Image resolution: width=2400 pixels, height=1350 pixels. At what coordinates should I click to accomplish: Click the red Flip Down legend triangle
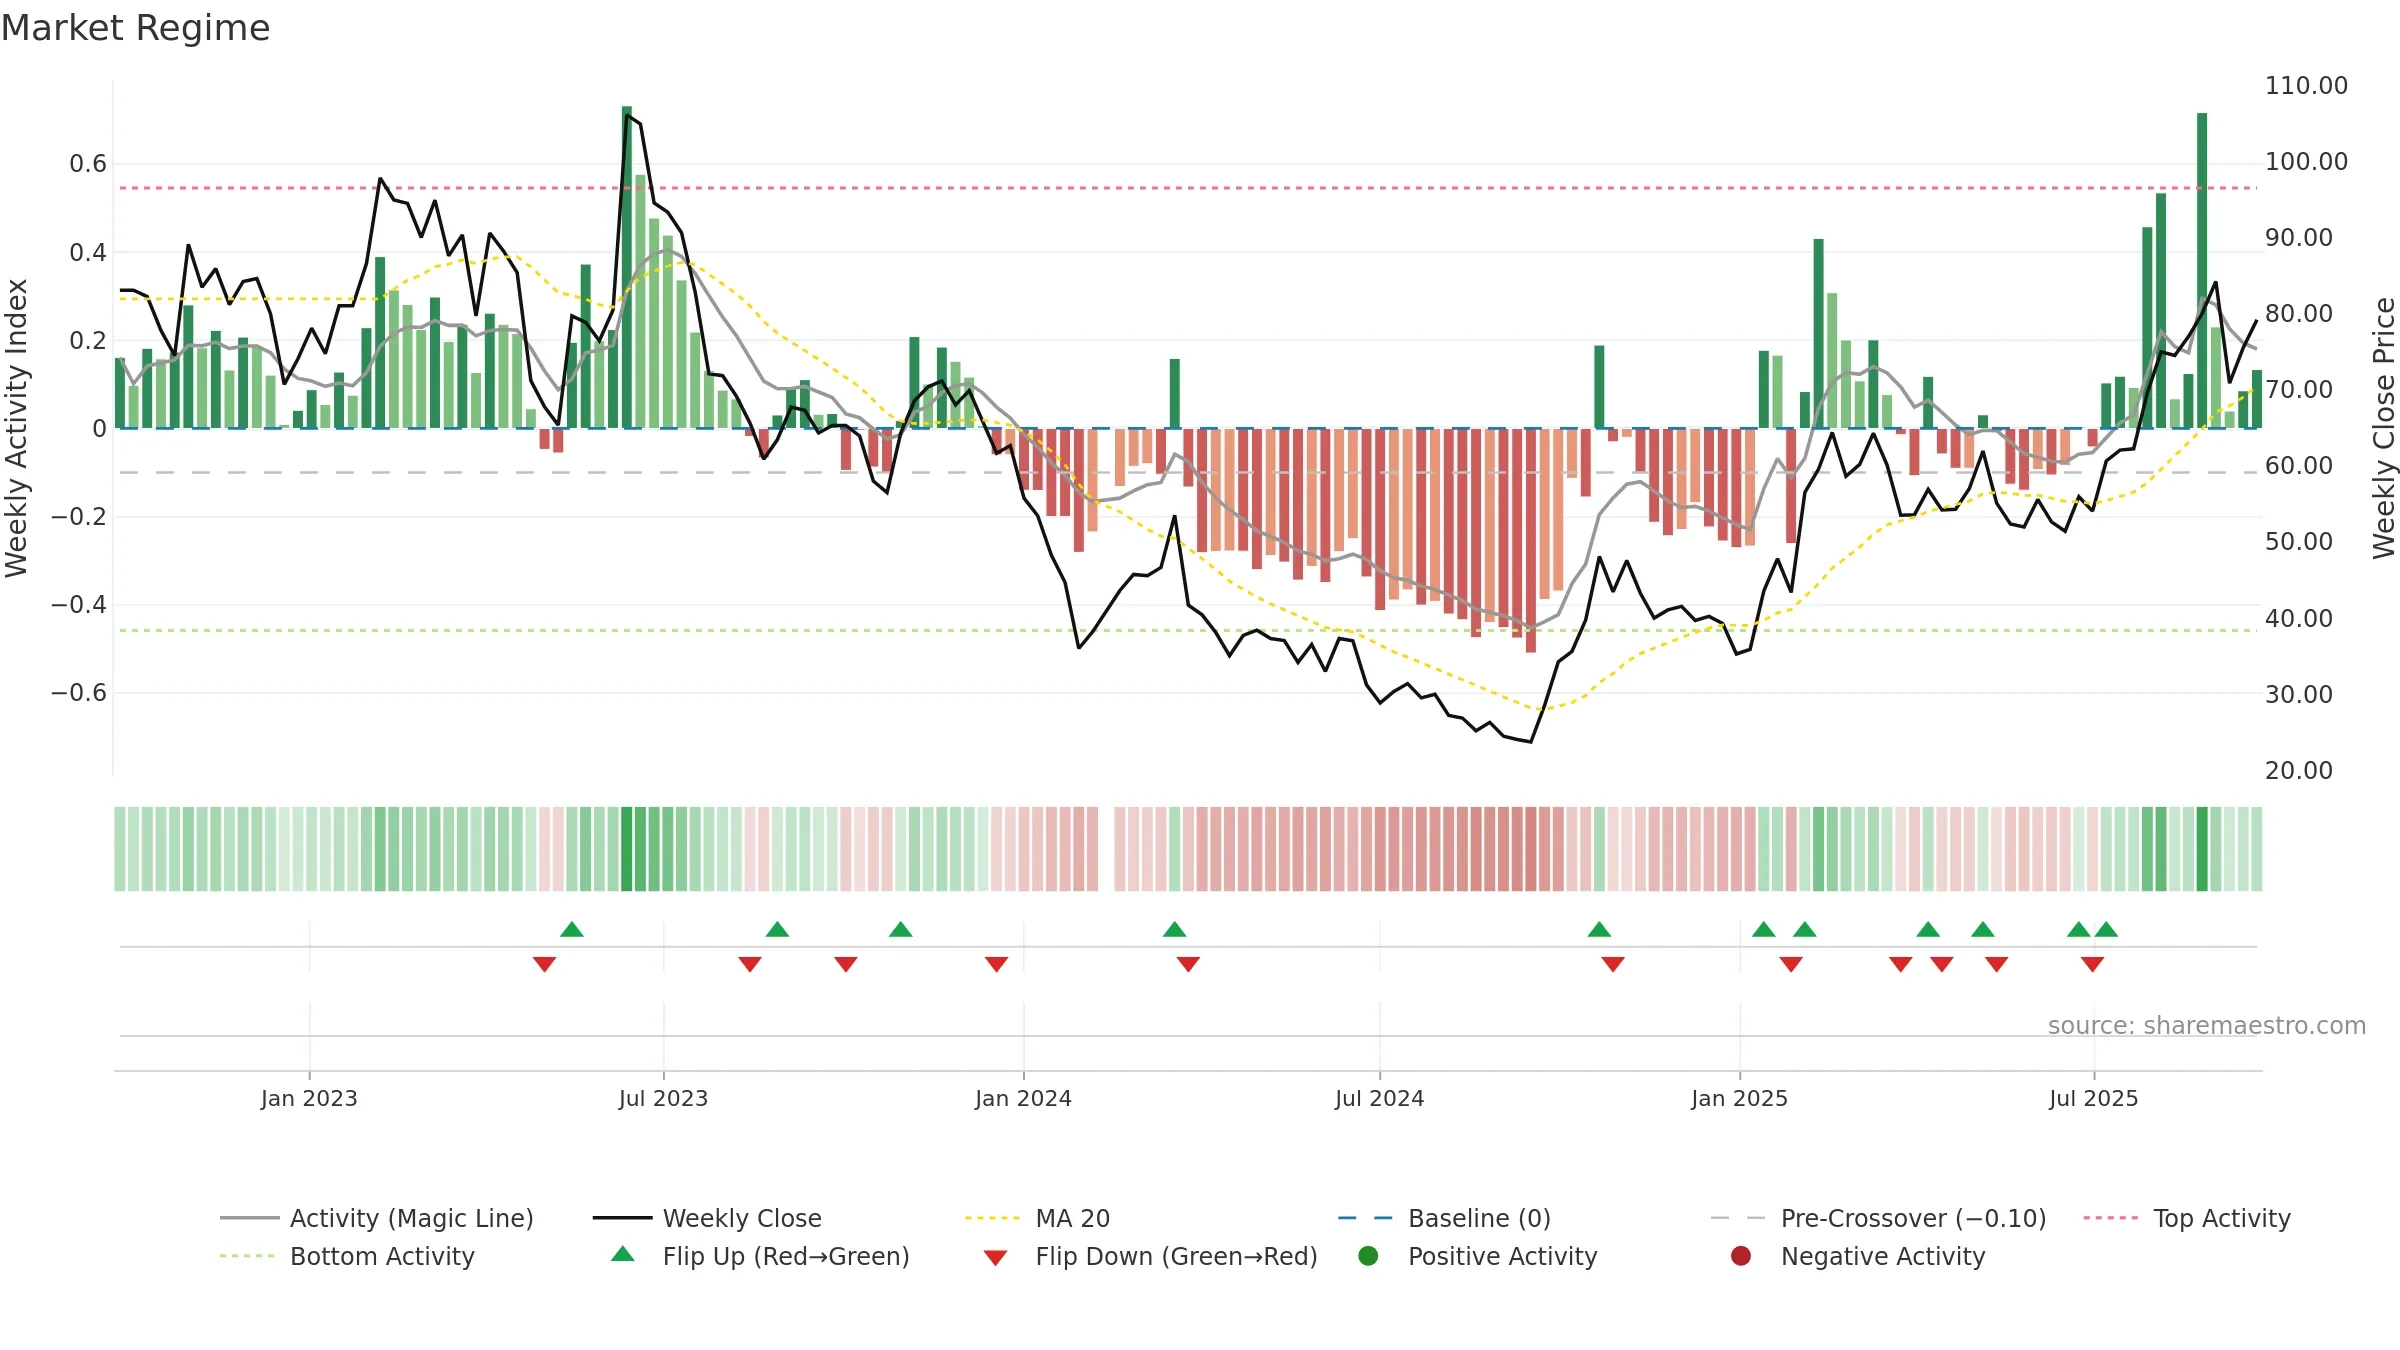pyautogui.click(x=995, y=1257)
